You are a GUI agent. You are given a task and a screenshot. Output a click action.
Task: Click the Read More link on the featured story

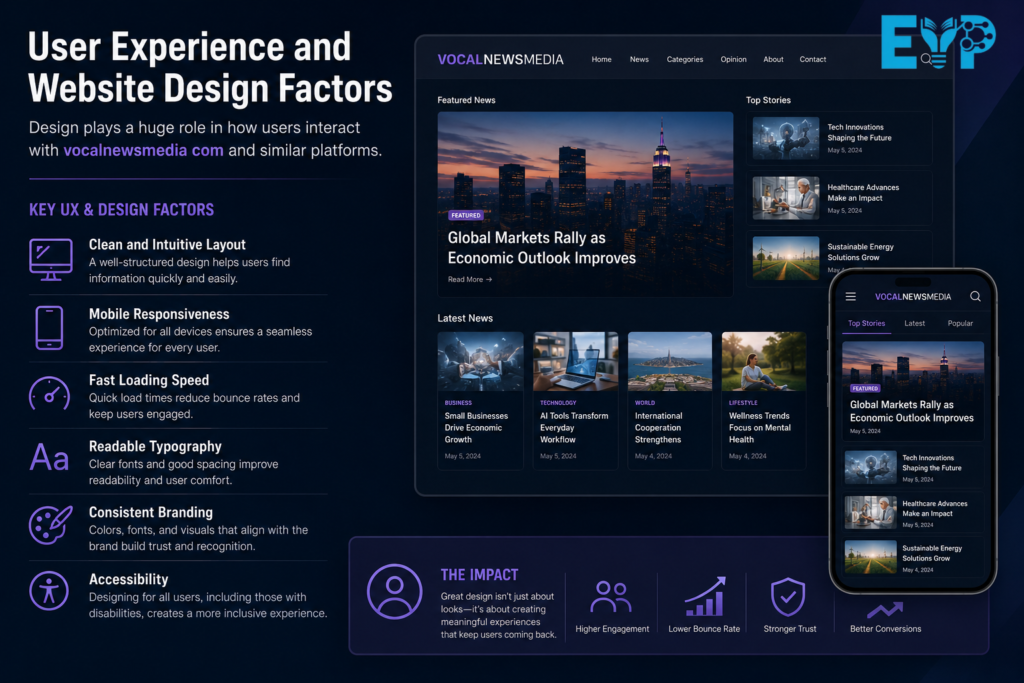coord(470,279)
